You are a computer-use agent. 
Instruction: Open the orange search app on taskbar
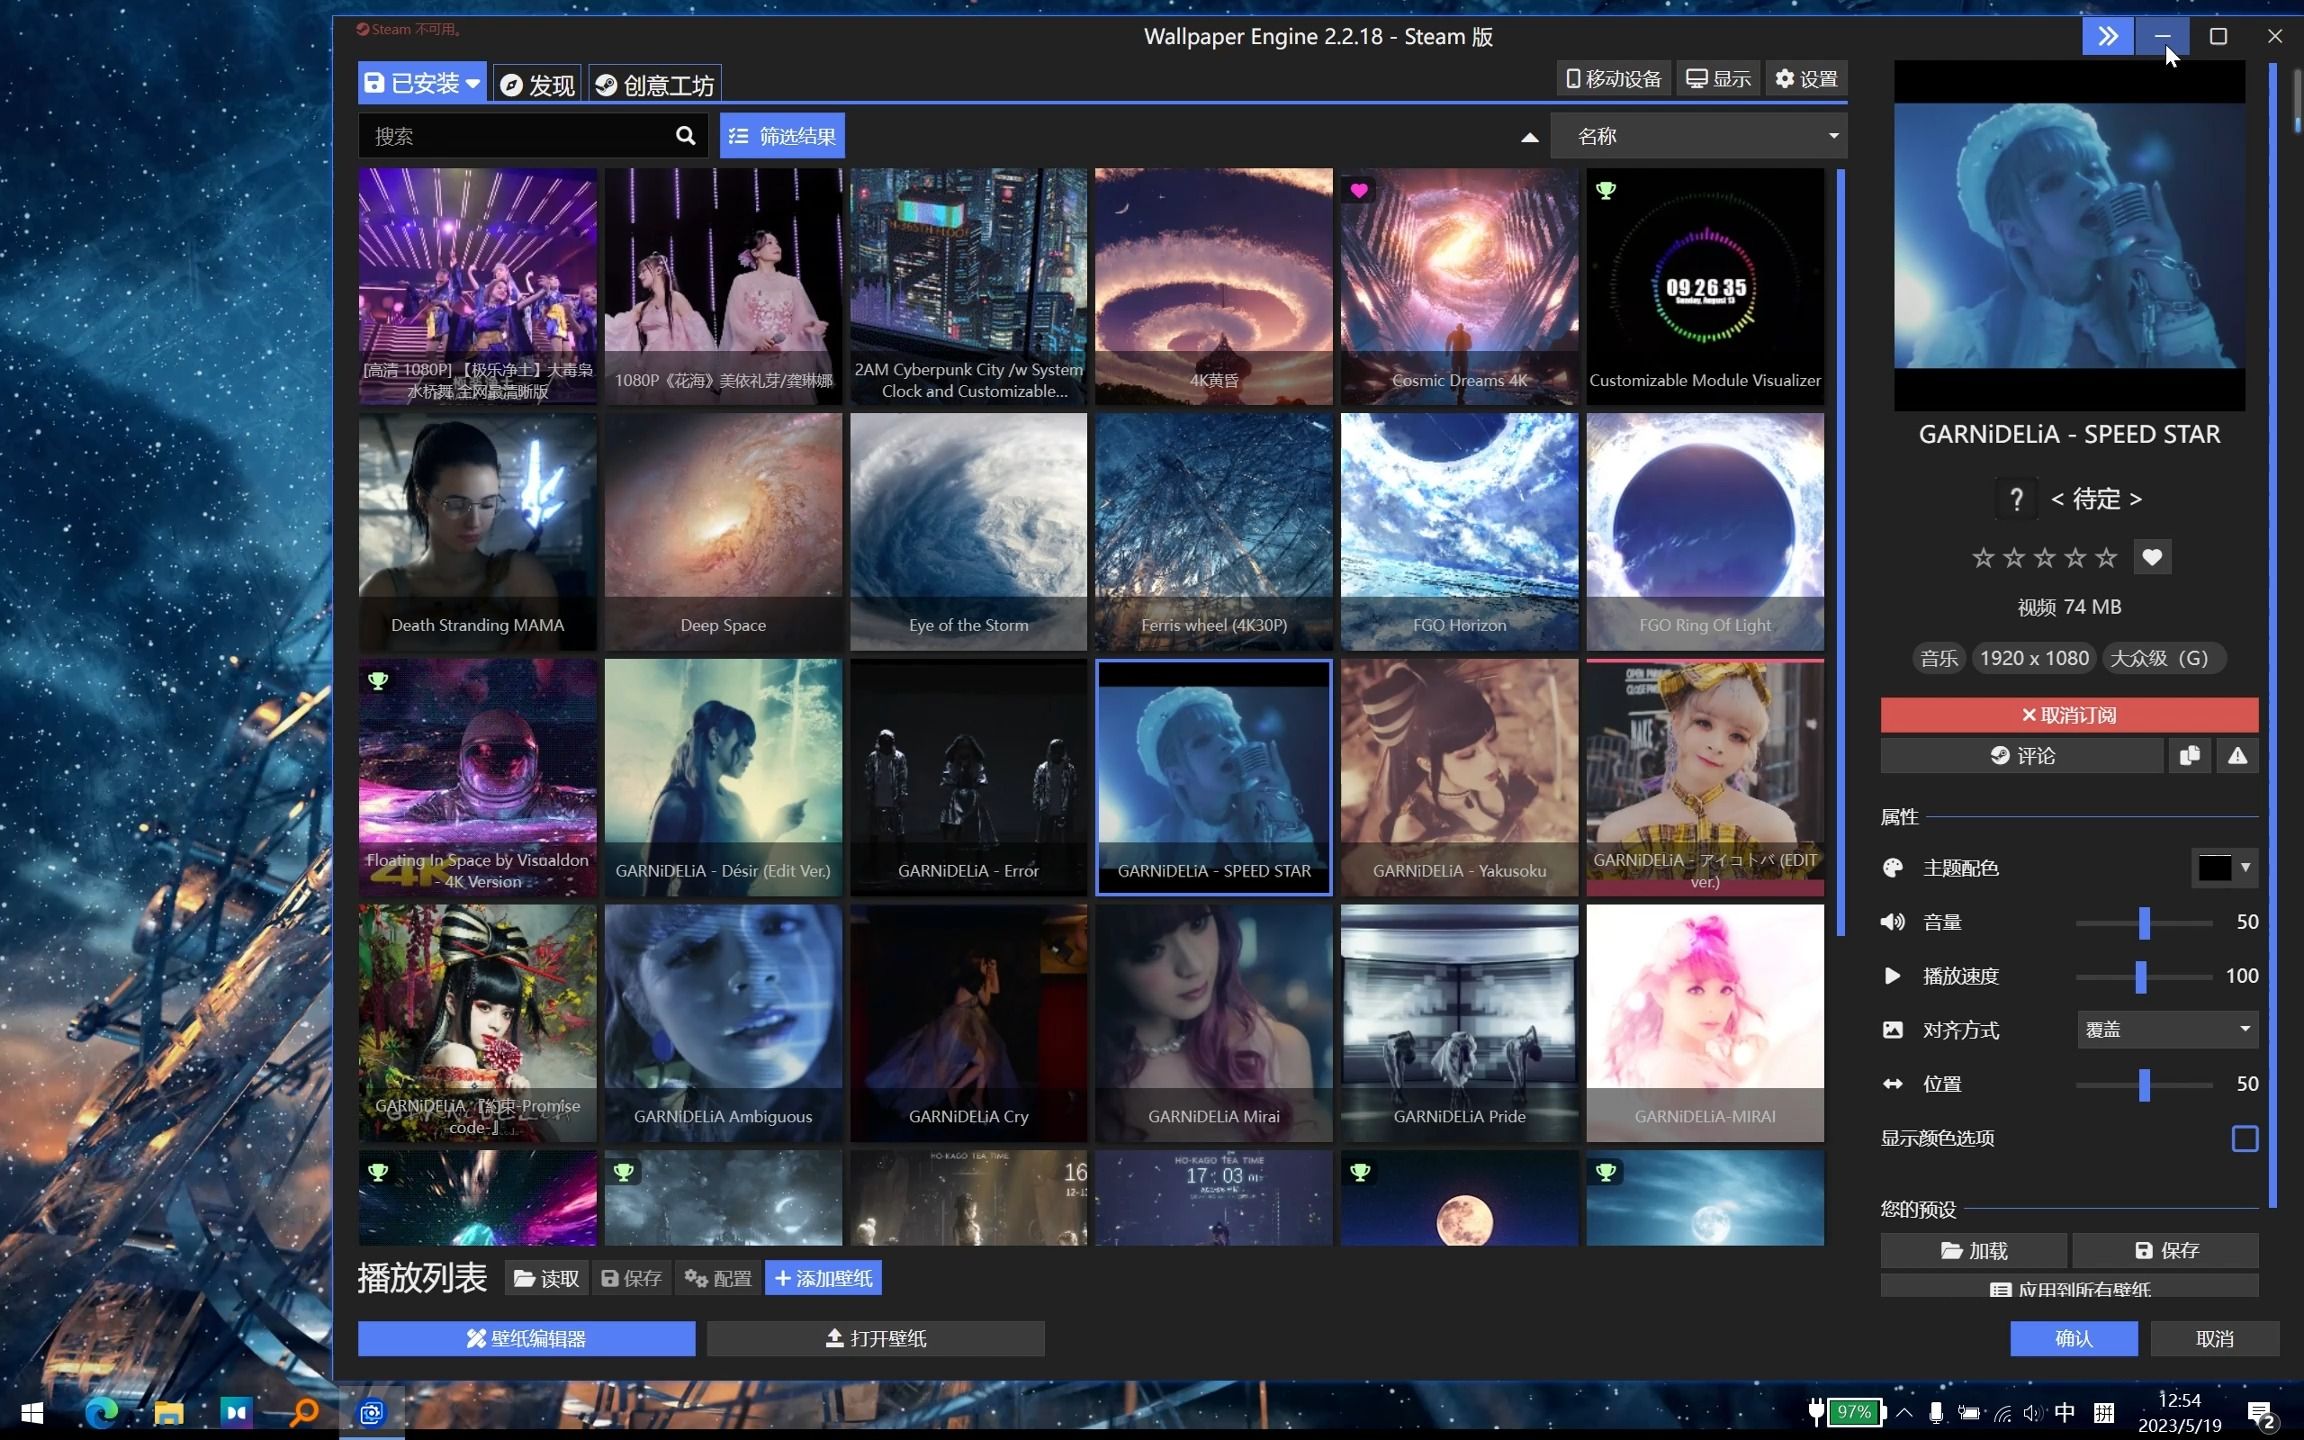coord(303,1412)
